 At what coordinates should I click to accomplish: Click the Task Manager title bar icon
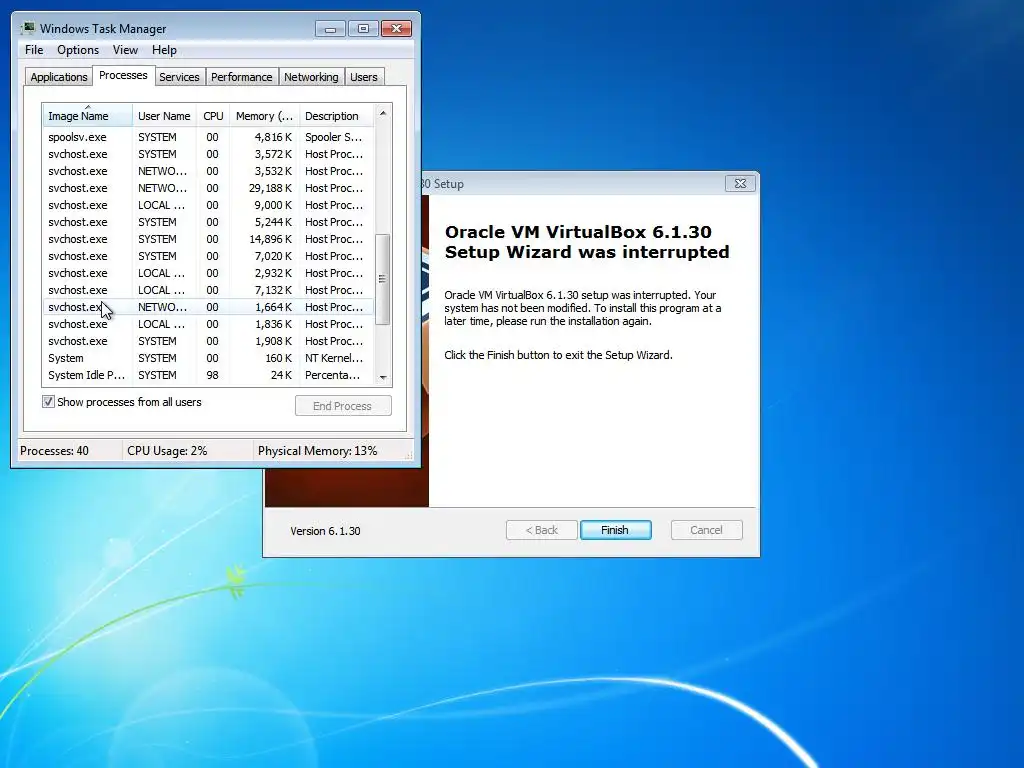click(27, 28)
